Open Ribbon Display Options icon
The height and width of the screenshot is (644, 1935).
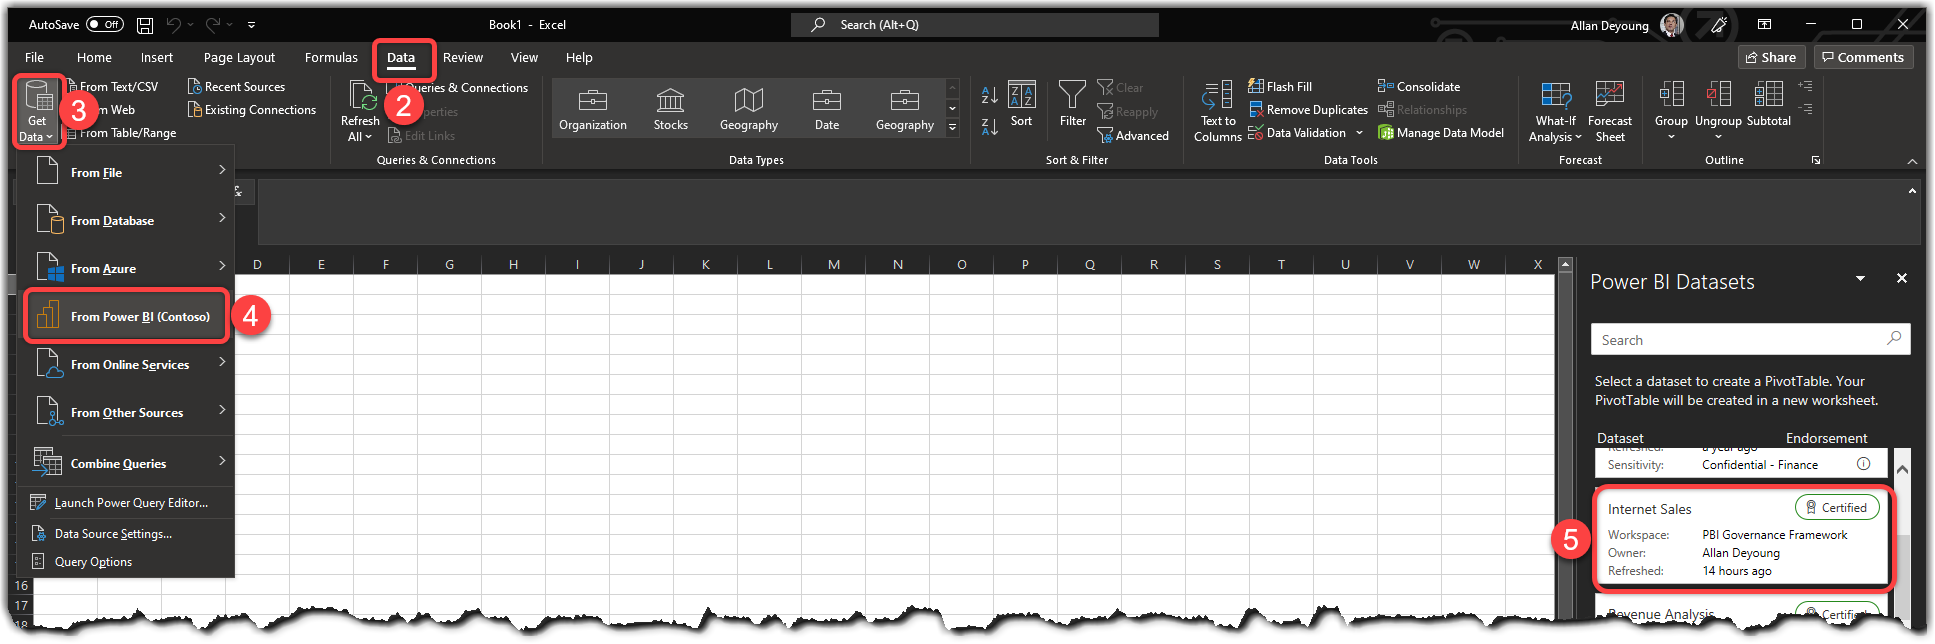tap(1765, 24)
